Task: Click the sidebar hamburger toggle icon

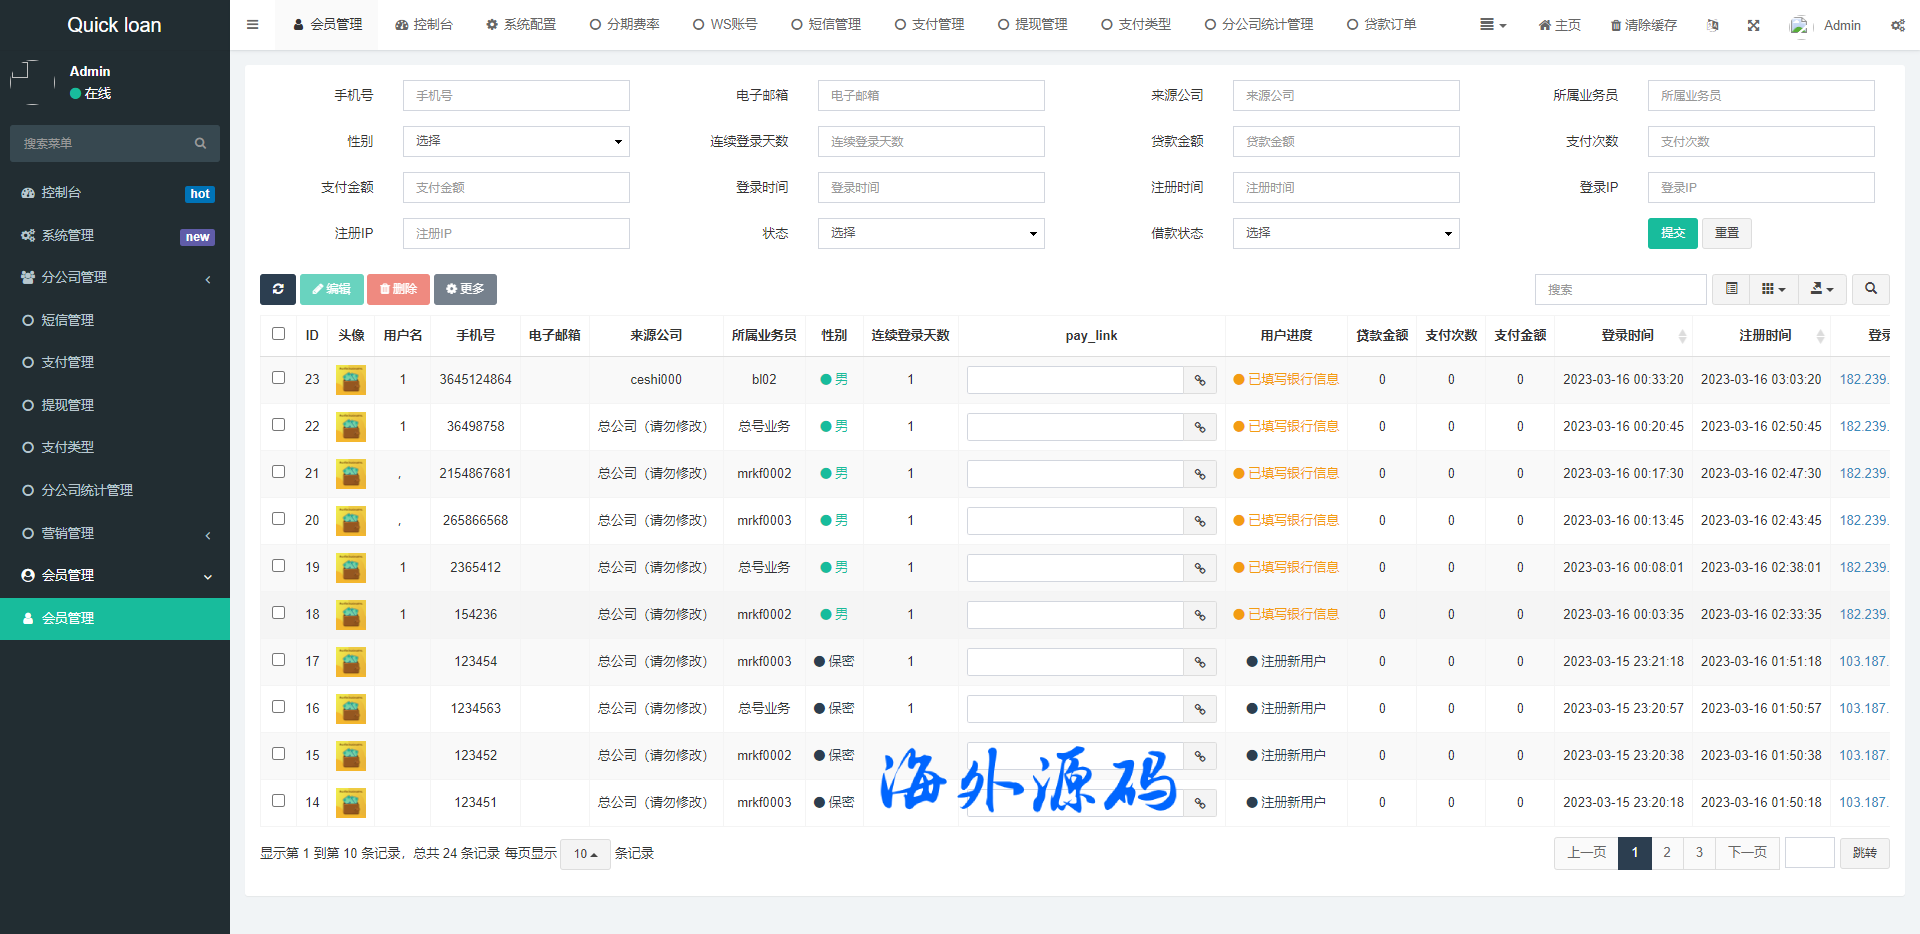Action: point(253,25)
